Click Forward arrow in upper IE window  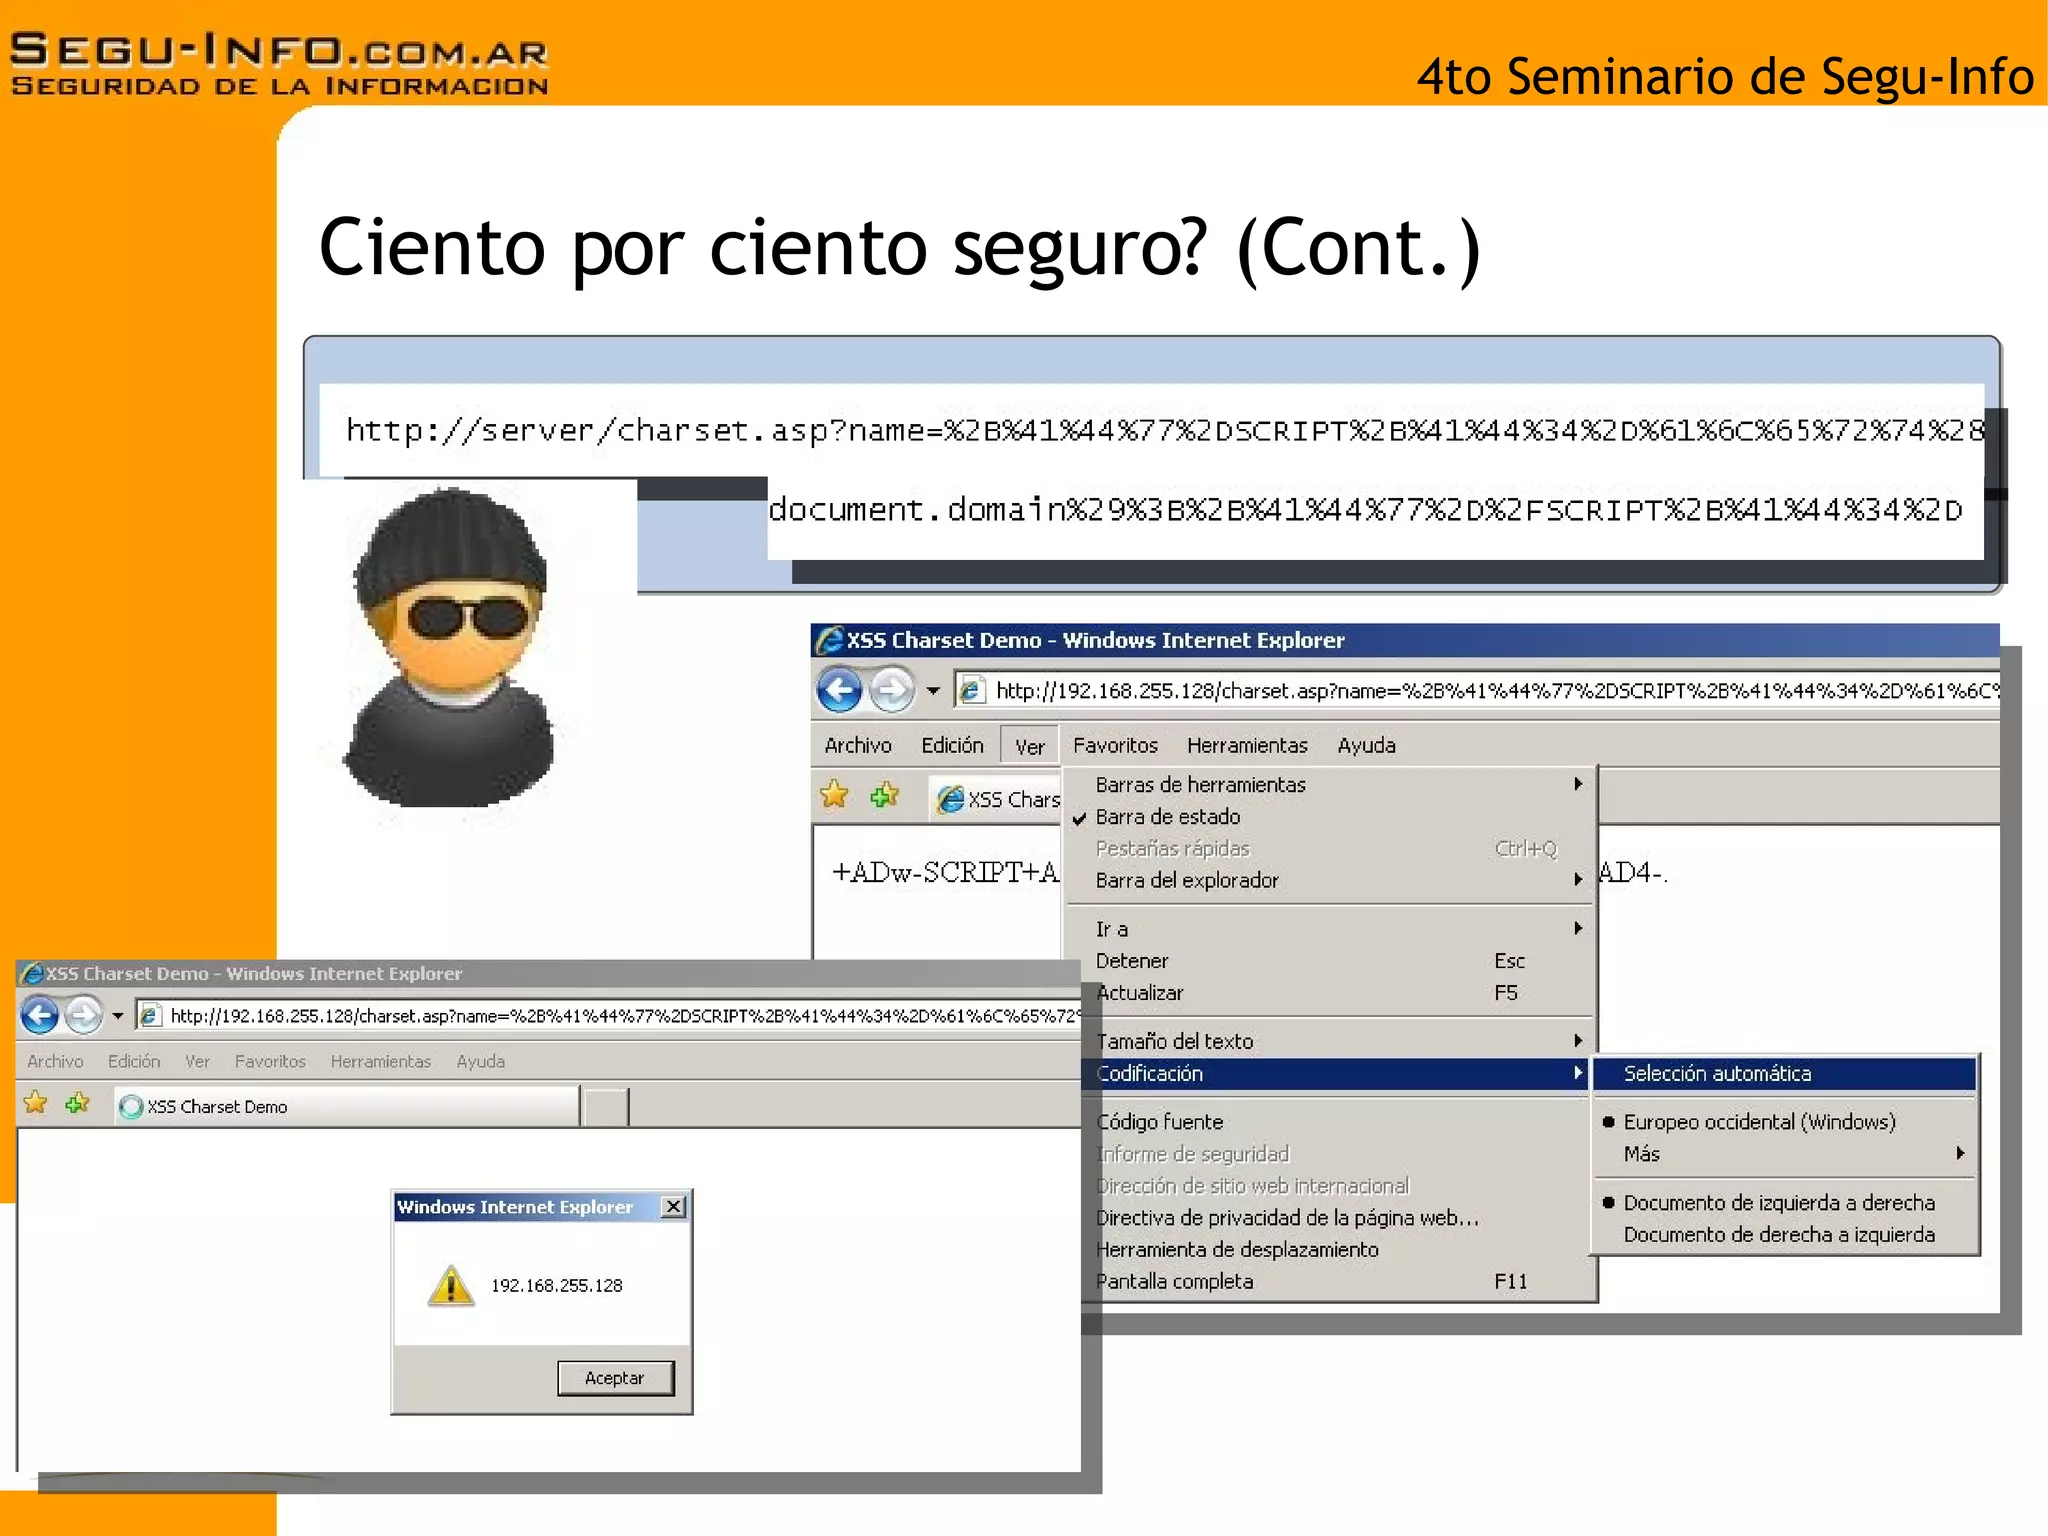click(892, 690)
